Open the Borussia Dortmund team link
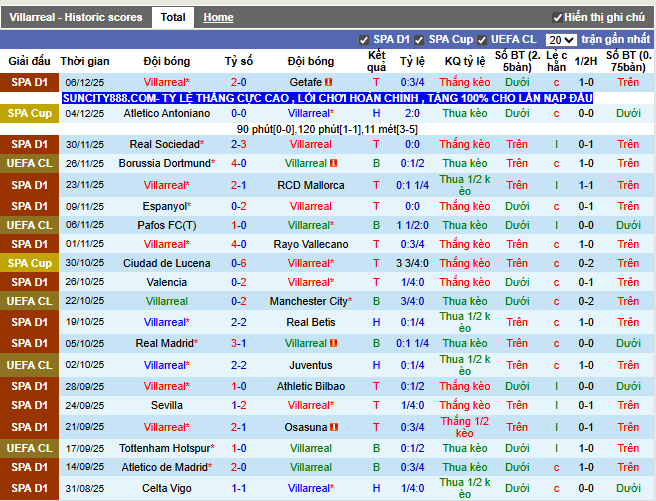The image size is (656, 501). click(x=164, y=164)
